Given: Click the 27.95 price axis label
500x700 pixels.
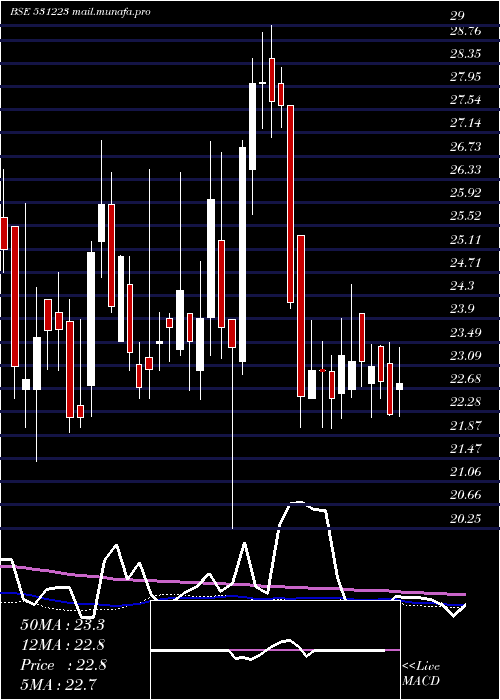Looking at the screenshot, I should point(466,77).
